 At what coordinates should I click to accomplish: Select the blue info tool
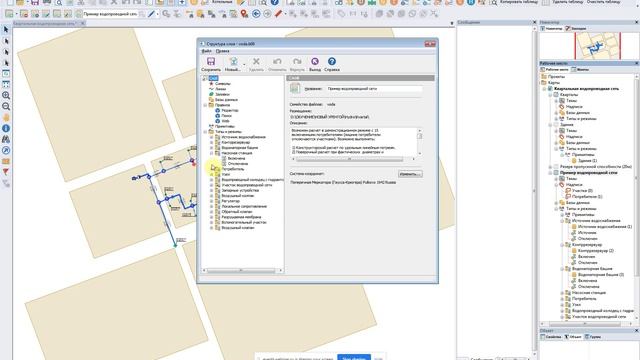6,129
